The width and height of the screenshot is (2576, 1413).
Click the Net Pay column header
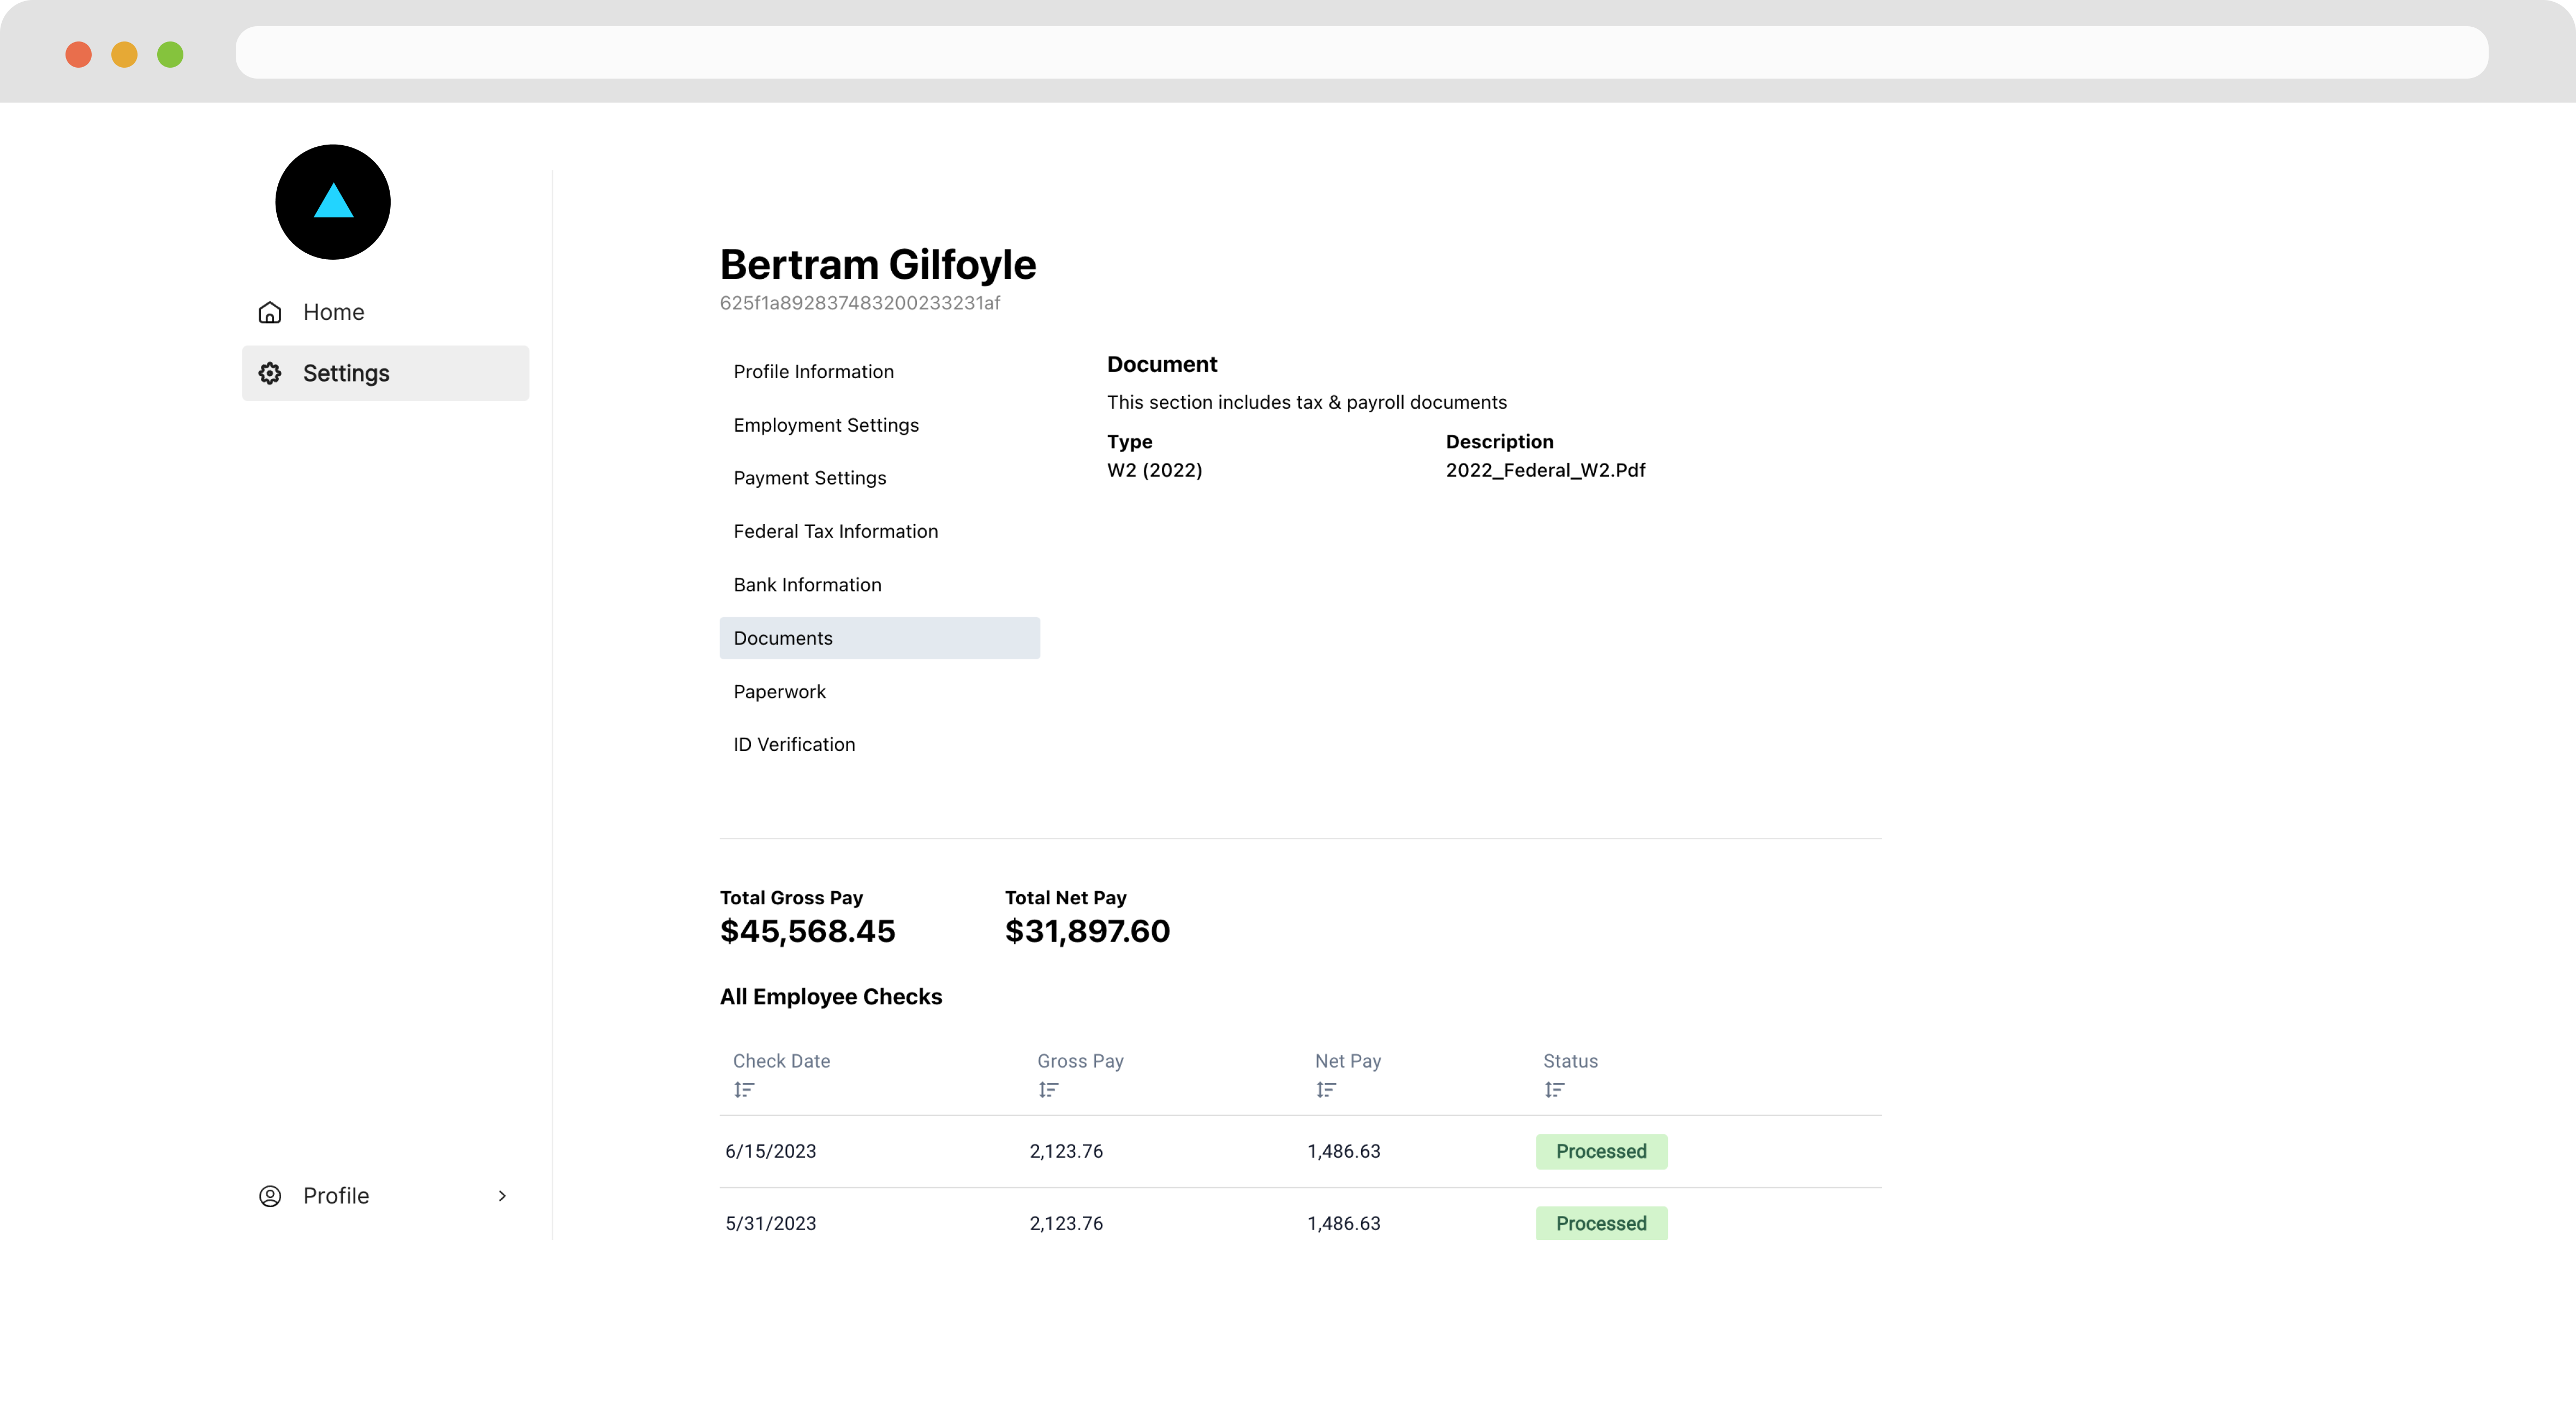(1347, 1061)
